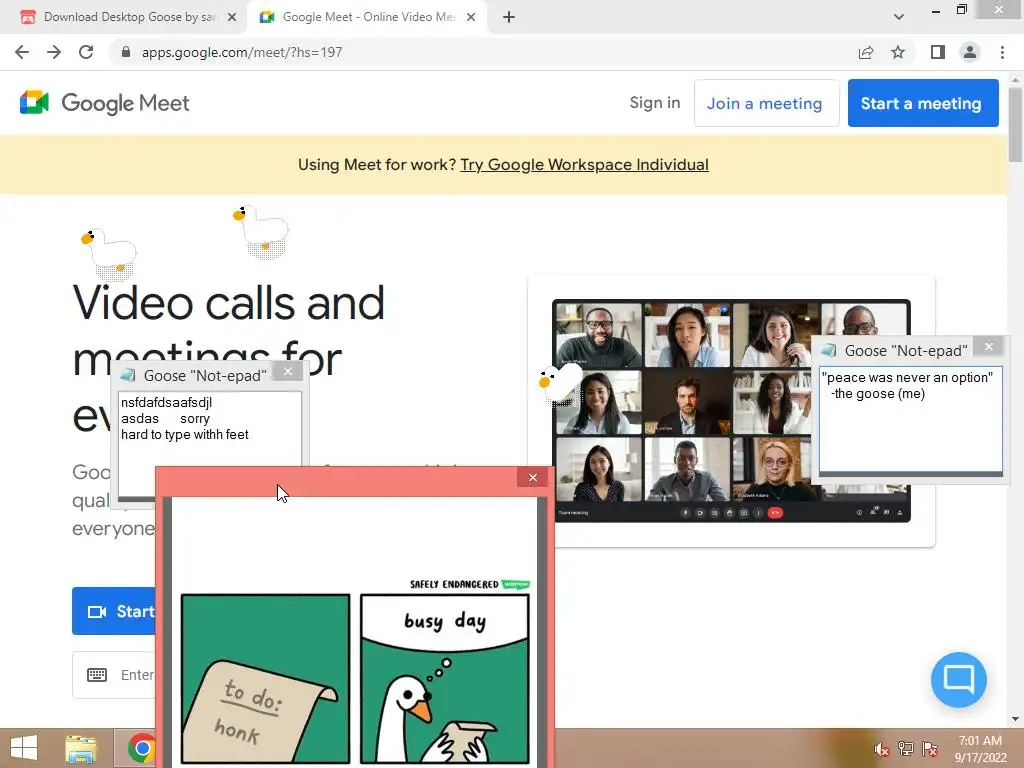This screenshot has height=768, width=1024.
Task: Open the browser side panel icon
Action: pos(938,52)
